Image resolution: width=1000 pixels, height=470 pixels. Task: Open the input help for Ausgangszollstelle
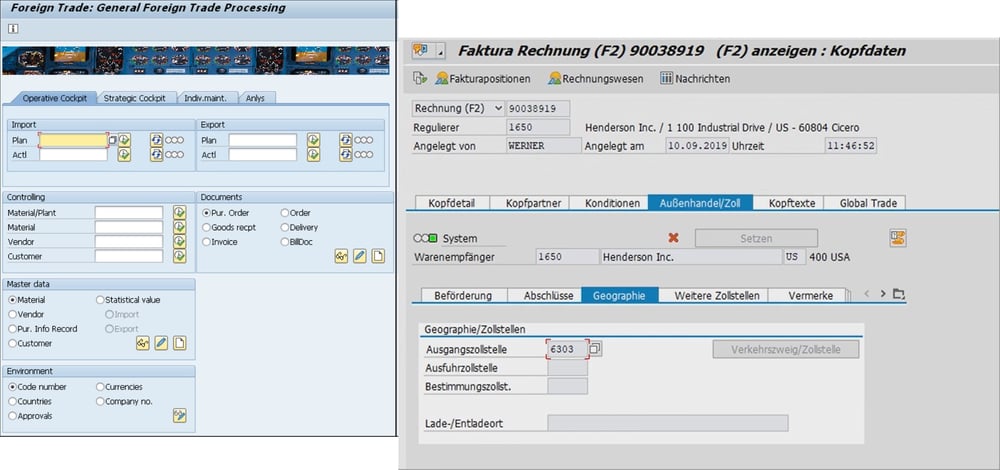tap(595, 349)
